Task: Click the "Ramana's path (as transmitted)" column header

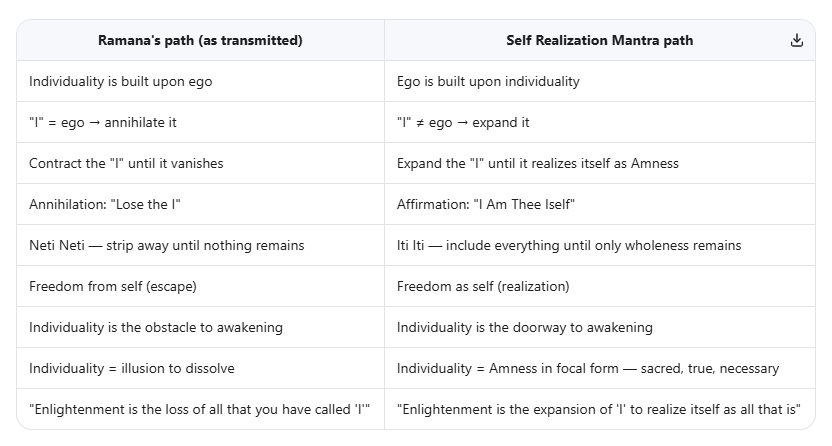Action: pyautogui.click(x=200, y=41)
